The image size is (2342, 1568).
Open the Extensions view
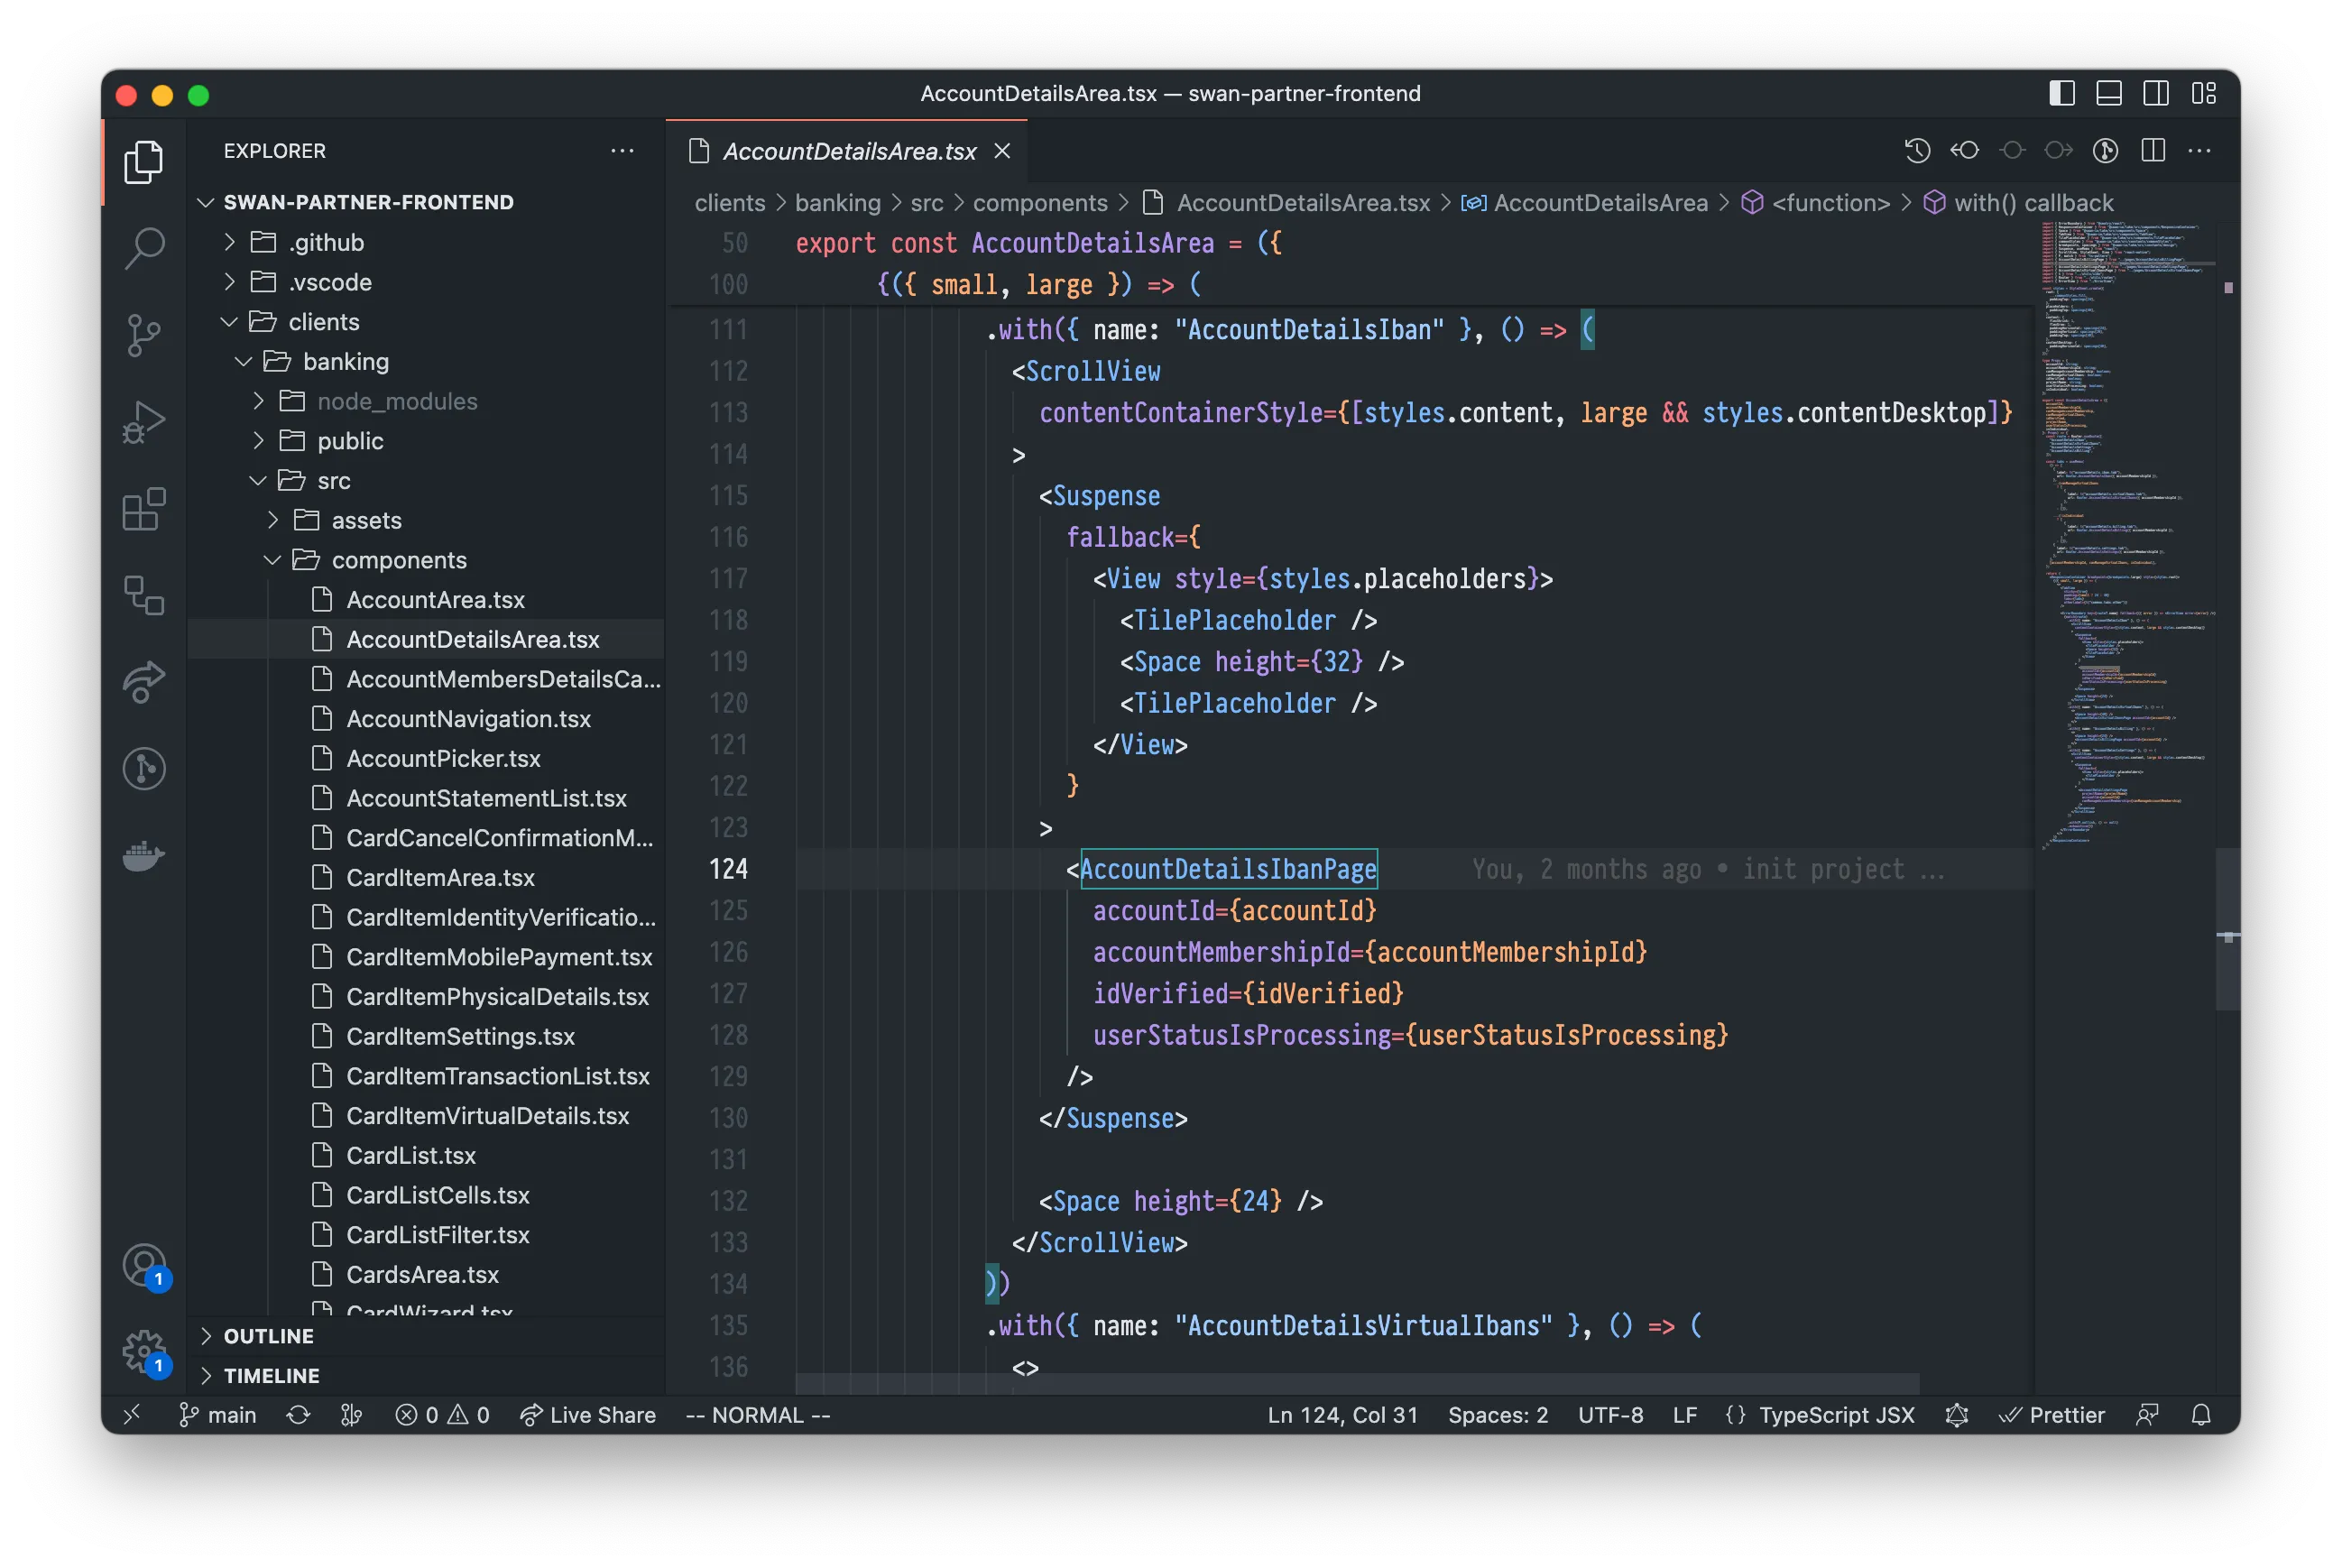[144, 510]
